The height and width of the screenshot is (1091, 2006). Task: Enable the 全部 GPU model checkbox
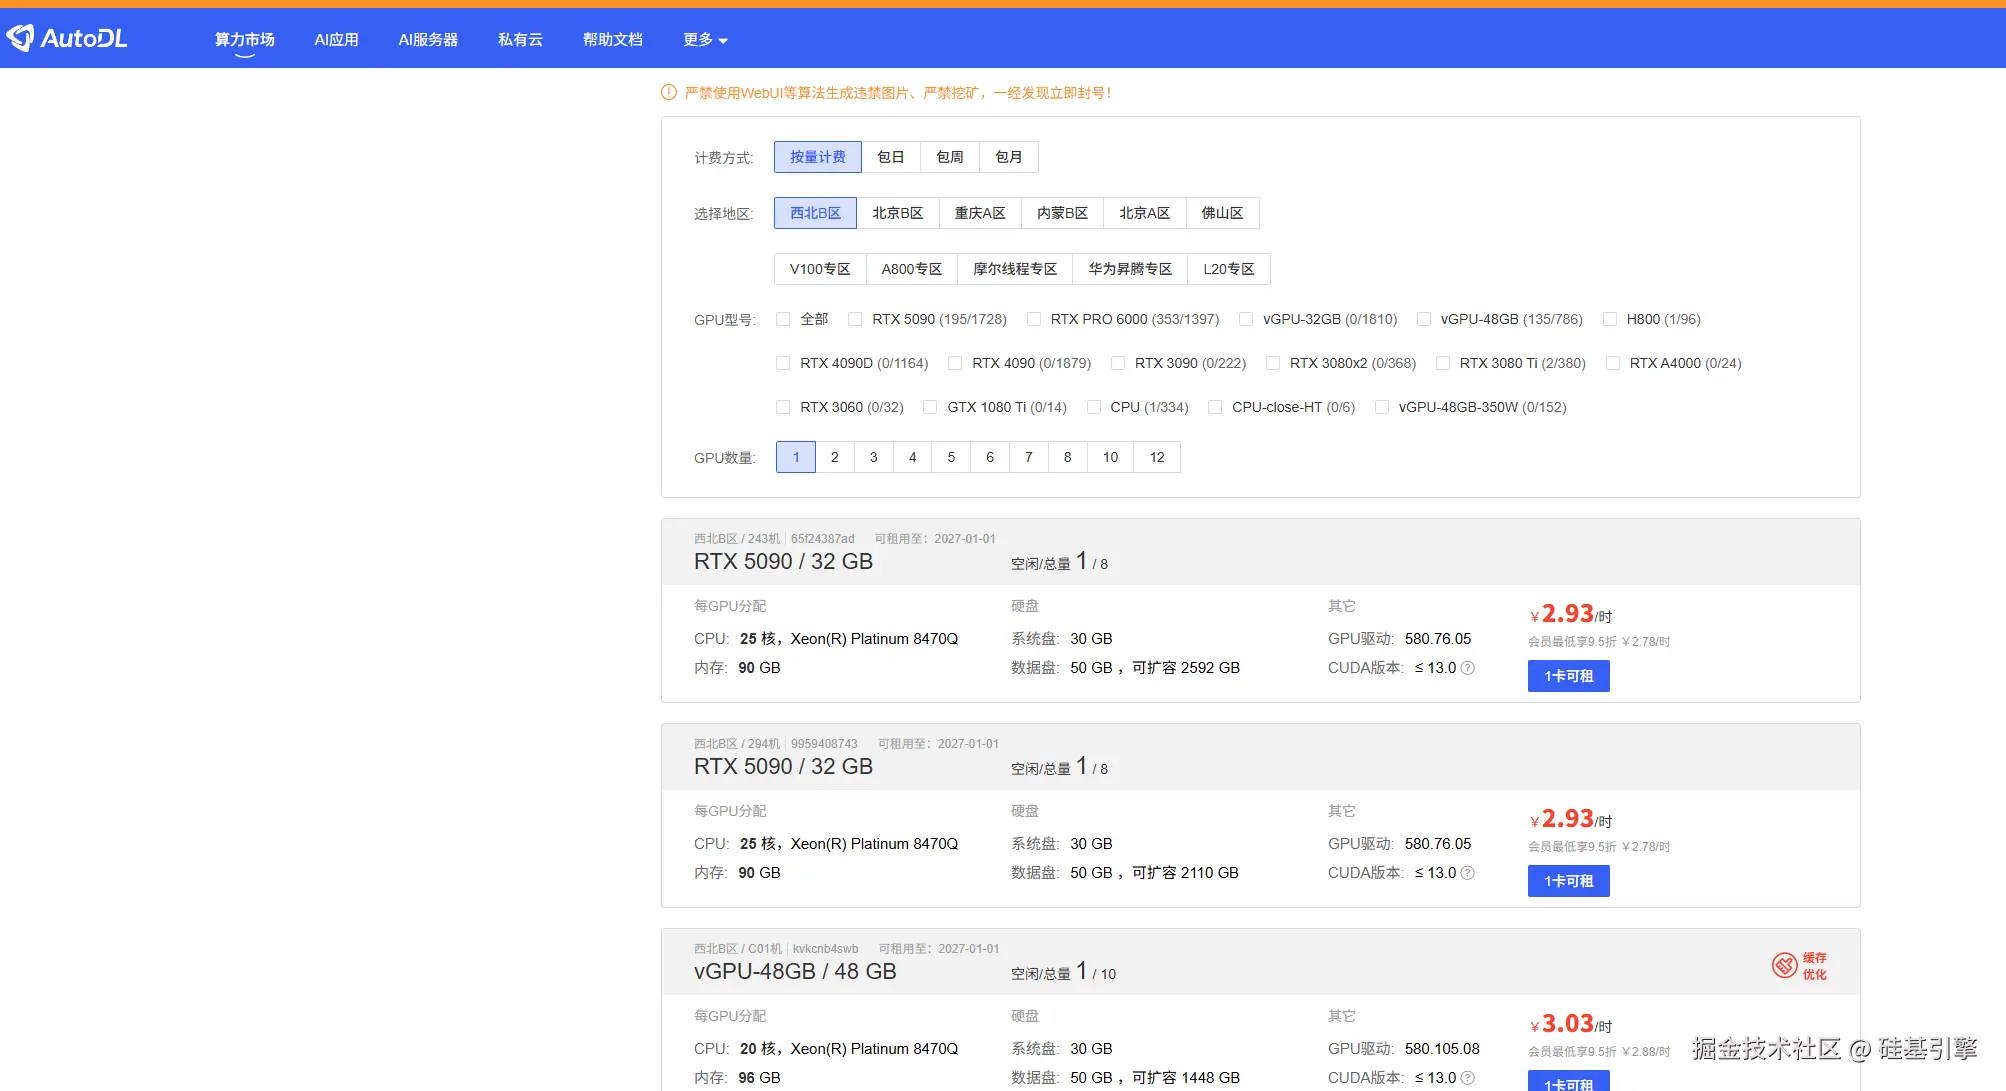[783, 319]
